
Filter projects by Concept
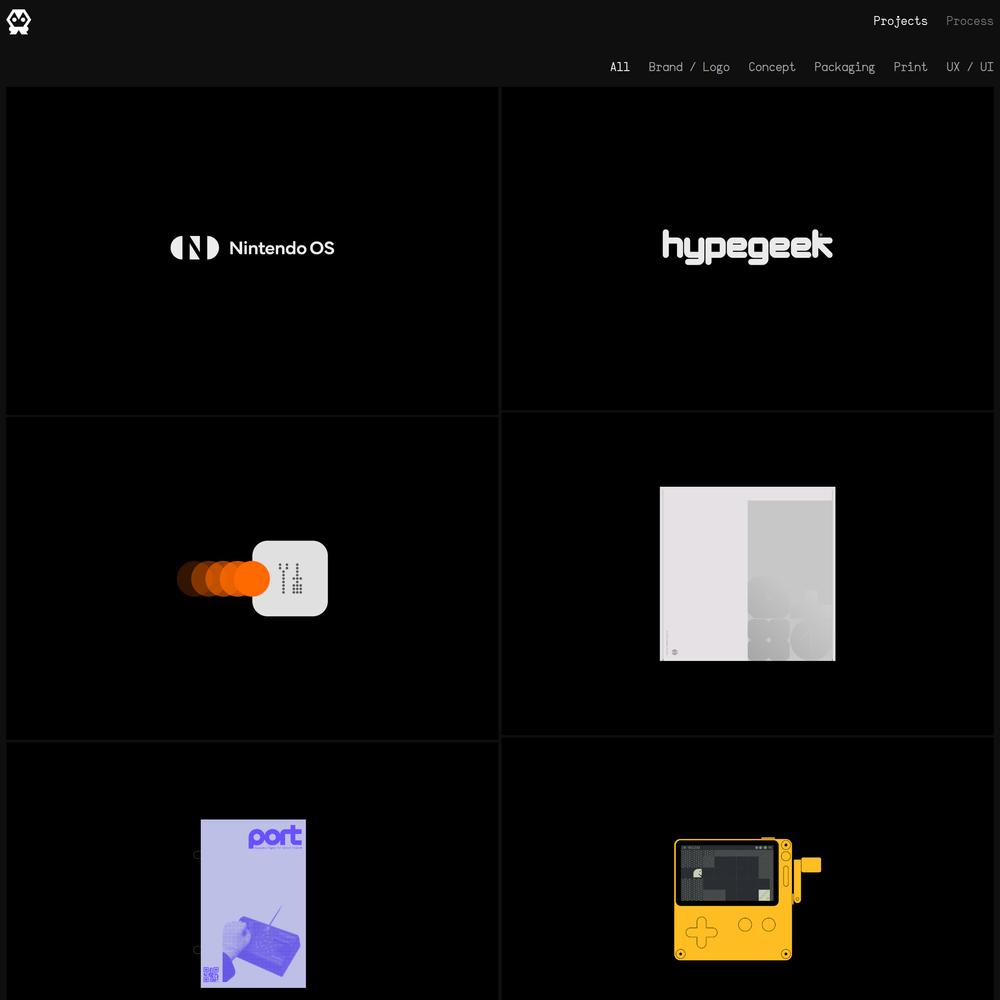(x=772, y=67)
